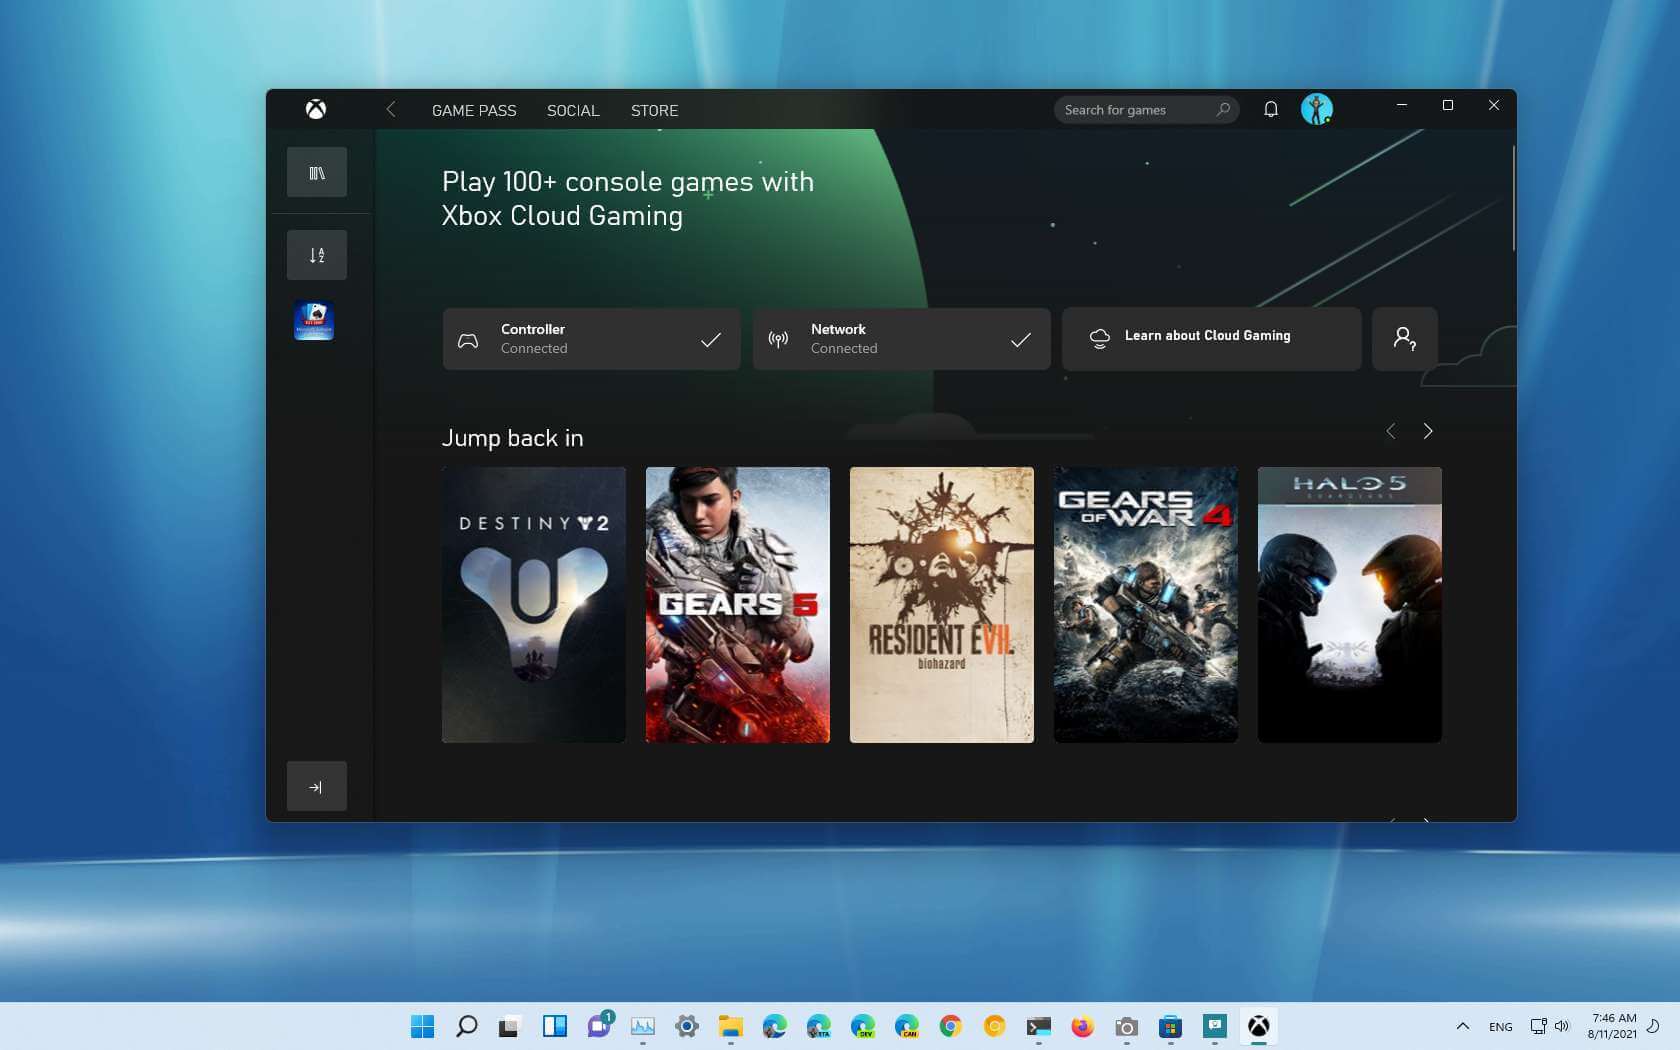Viewport: 1680px width, 1050px height.
Task: Open the sort A-Z icon in sidebar
Action: pyautogui.click(x=316, y=254)
